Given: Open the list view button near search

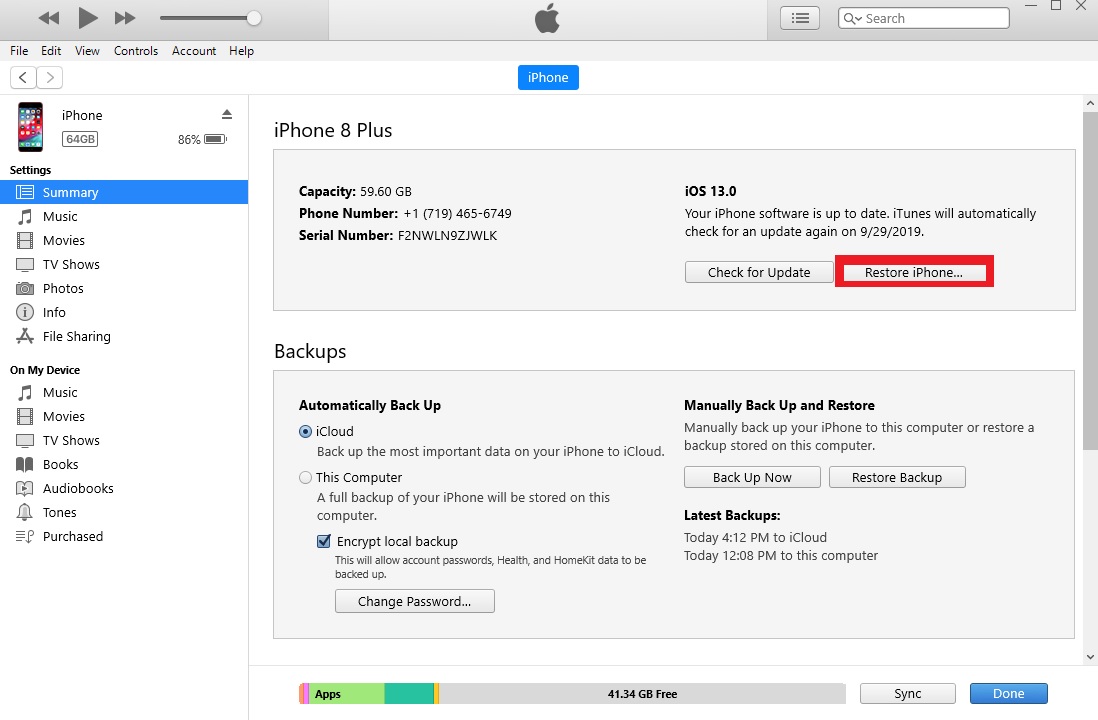Looking at the screenshot, I should coord(799,18).
